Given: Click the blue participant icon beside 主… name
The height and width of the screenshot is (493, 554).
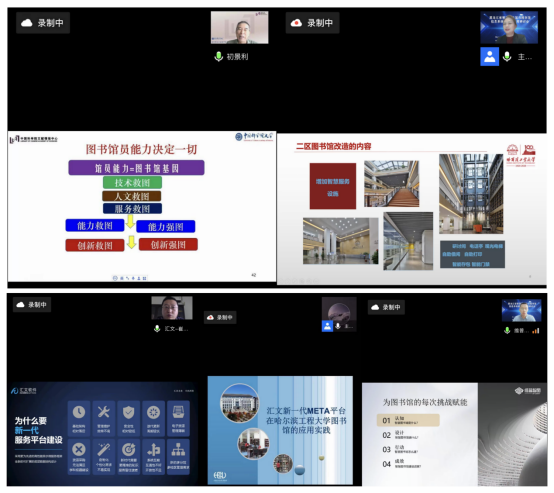Looking at the screenshot, I should tap(489, 57).
